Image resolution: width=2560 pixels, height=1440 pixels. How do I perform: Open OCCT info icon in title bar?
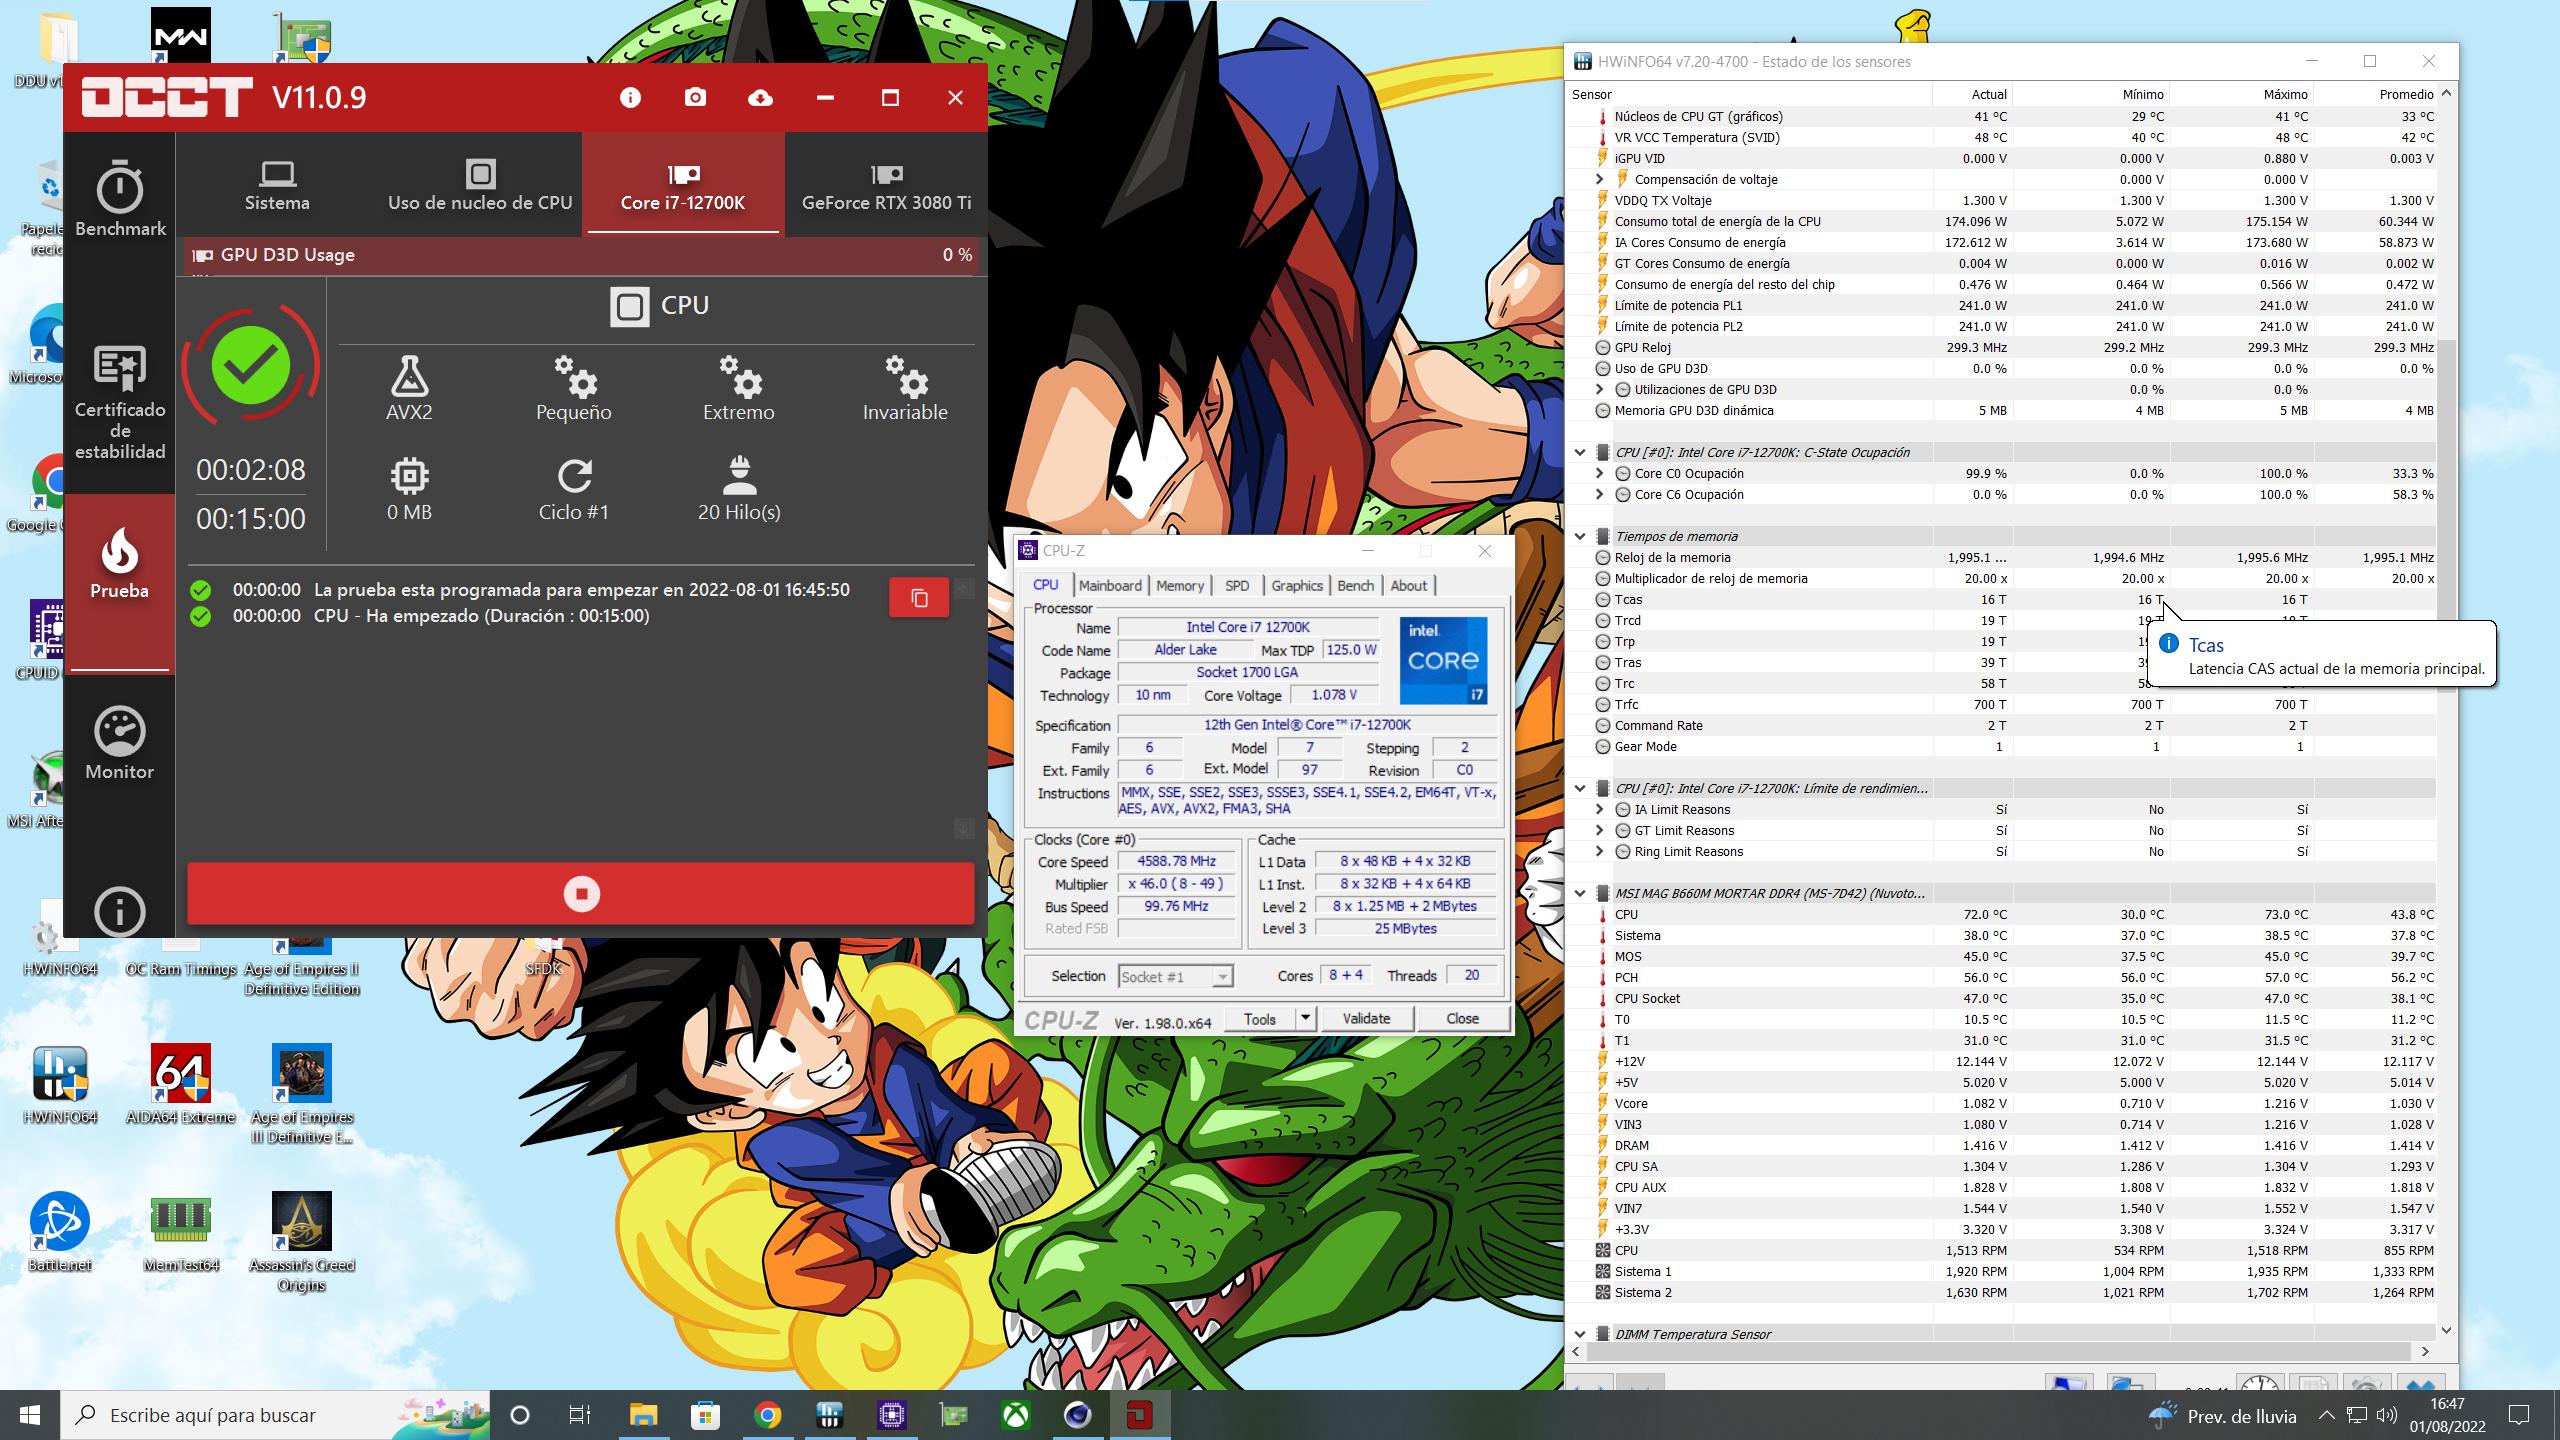[630, 97]
